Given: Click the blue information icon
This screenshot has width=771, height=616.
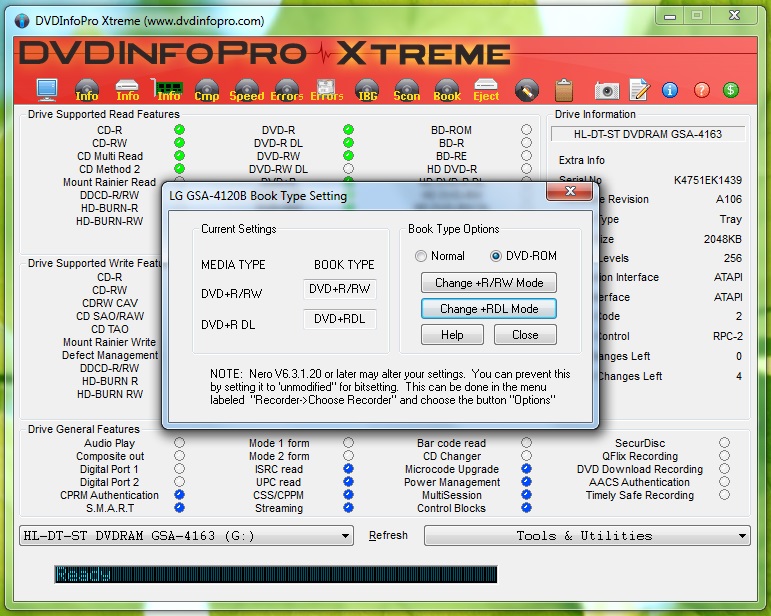Looking at the screenshot, I should point(670,90).
